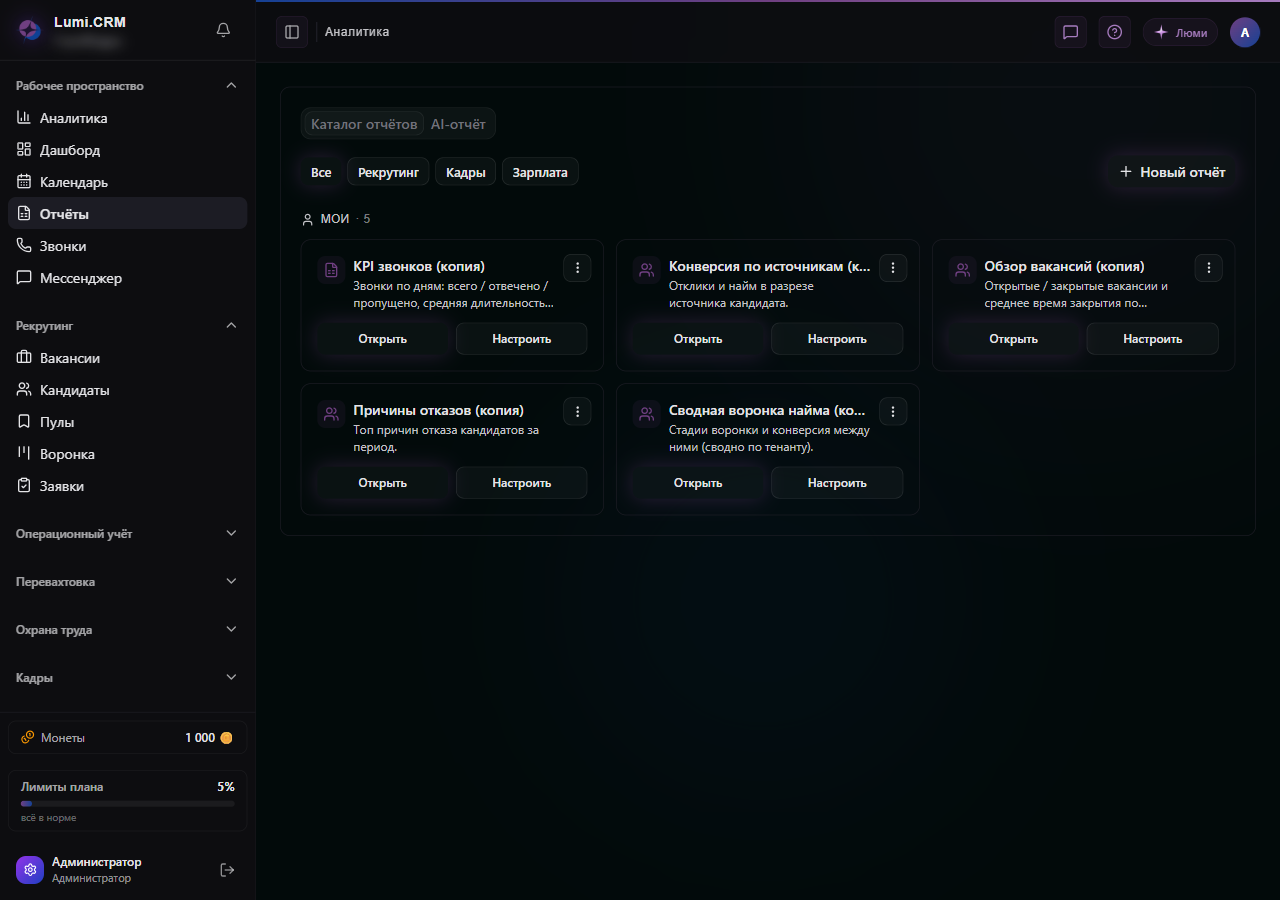The width and height of the screenshot is (1280, 900).
Task: Select the Кадры filter chip
Action: tap(466, 172)
